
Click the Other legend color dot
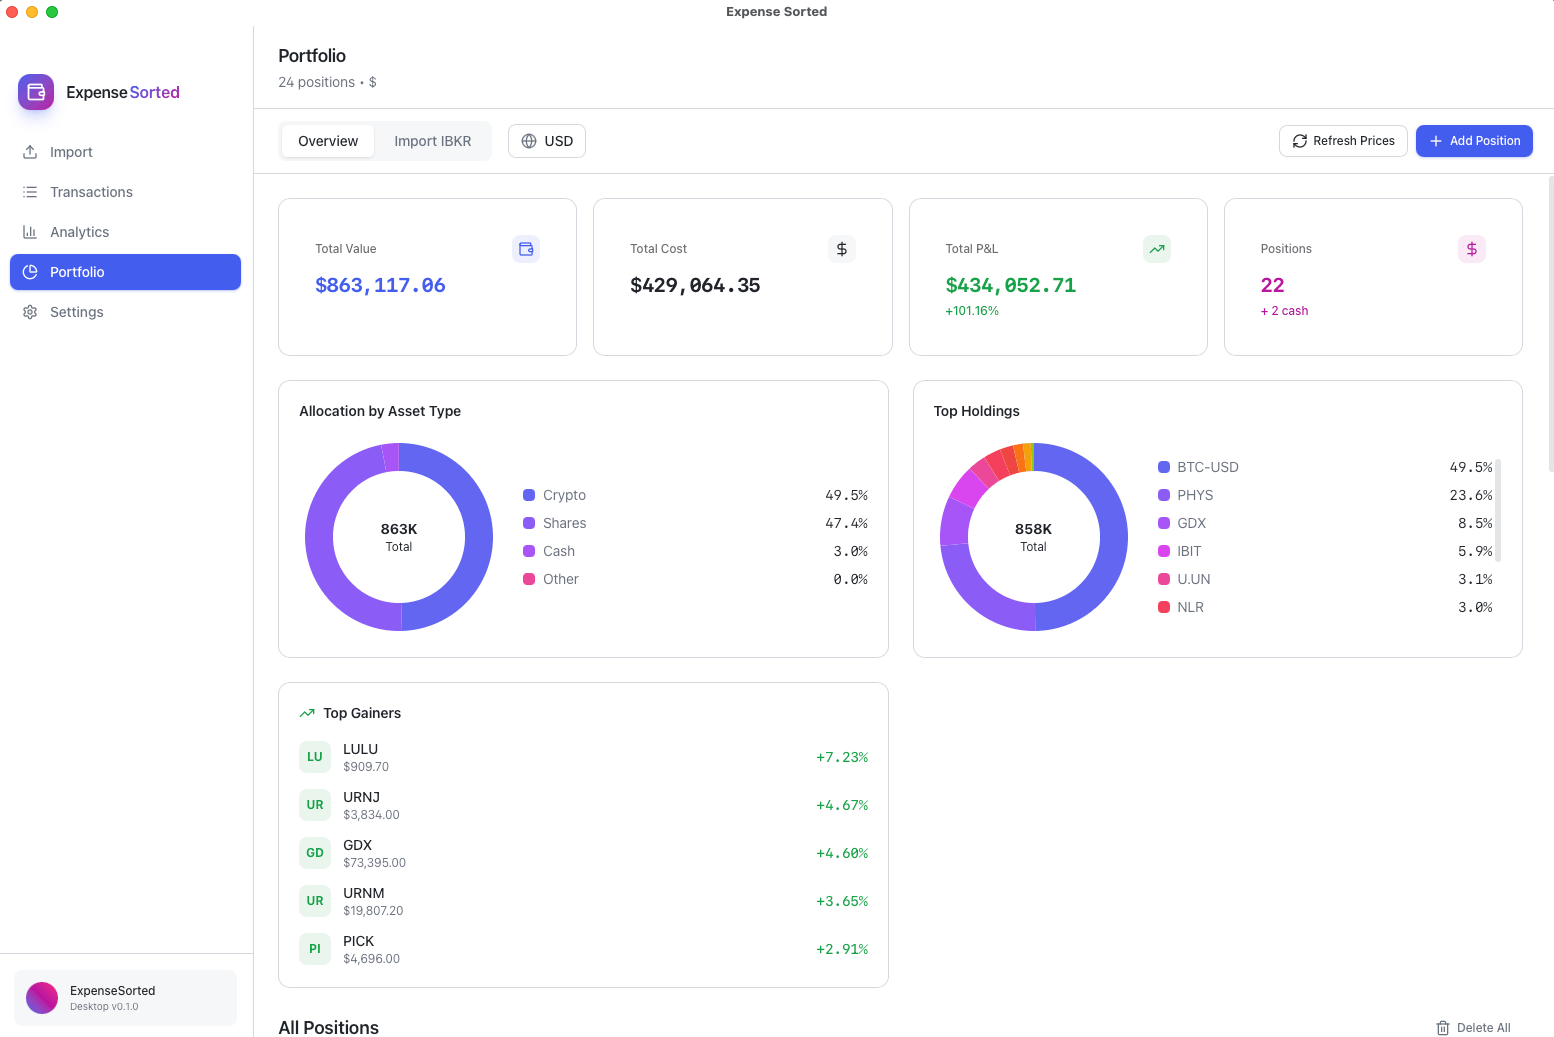coord(529,579)
